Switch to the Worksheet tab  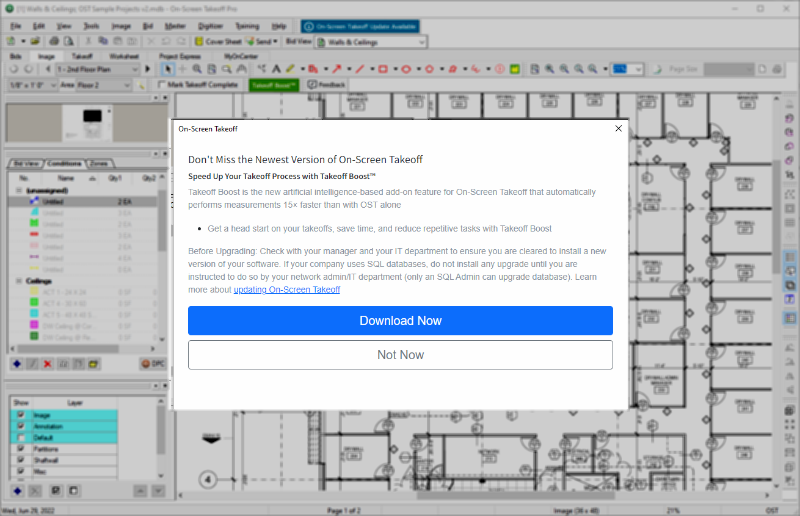coord(124,56)
